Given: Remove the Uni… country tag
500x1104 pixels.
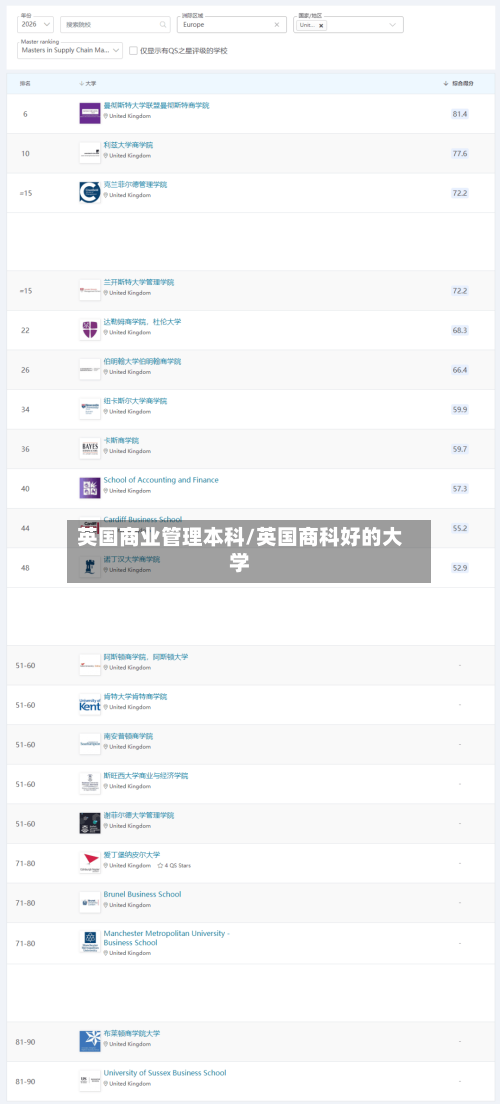Looking at the screenshot, I should point(322,25).
